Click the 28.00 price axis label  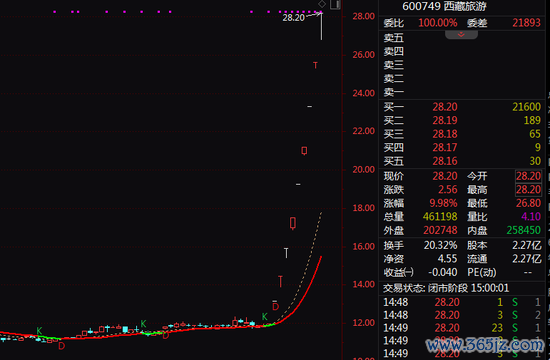coord(363,16)
